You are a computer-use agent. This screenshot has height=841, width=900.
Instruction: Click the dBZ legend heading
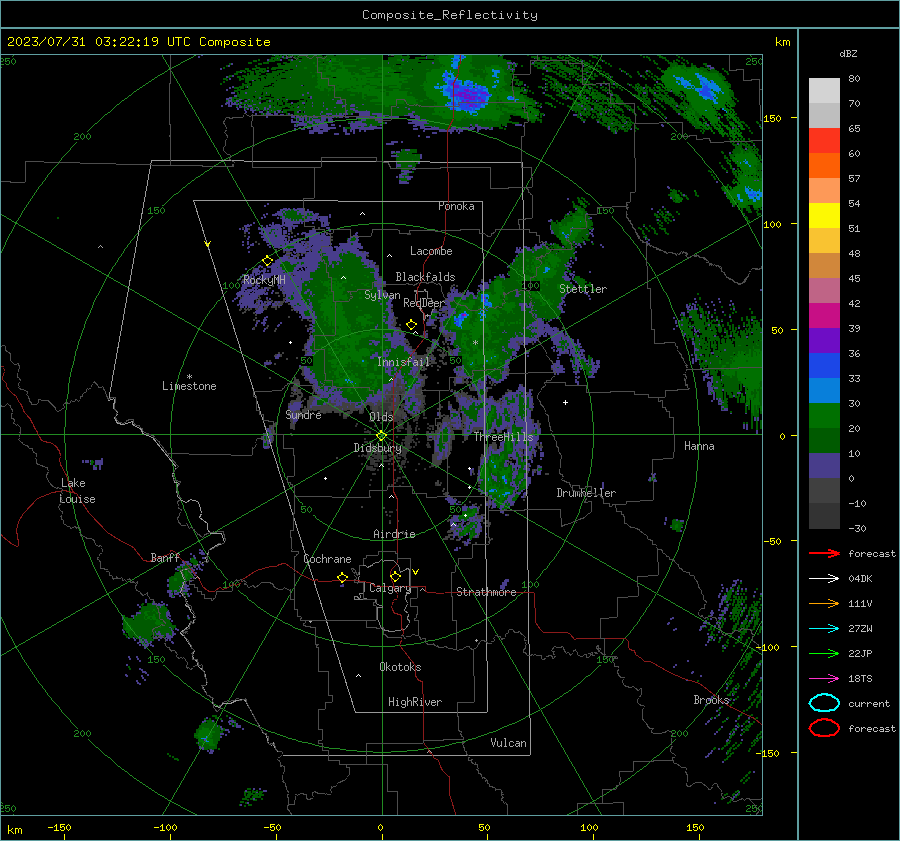(848, 53)
